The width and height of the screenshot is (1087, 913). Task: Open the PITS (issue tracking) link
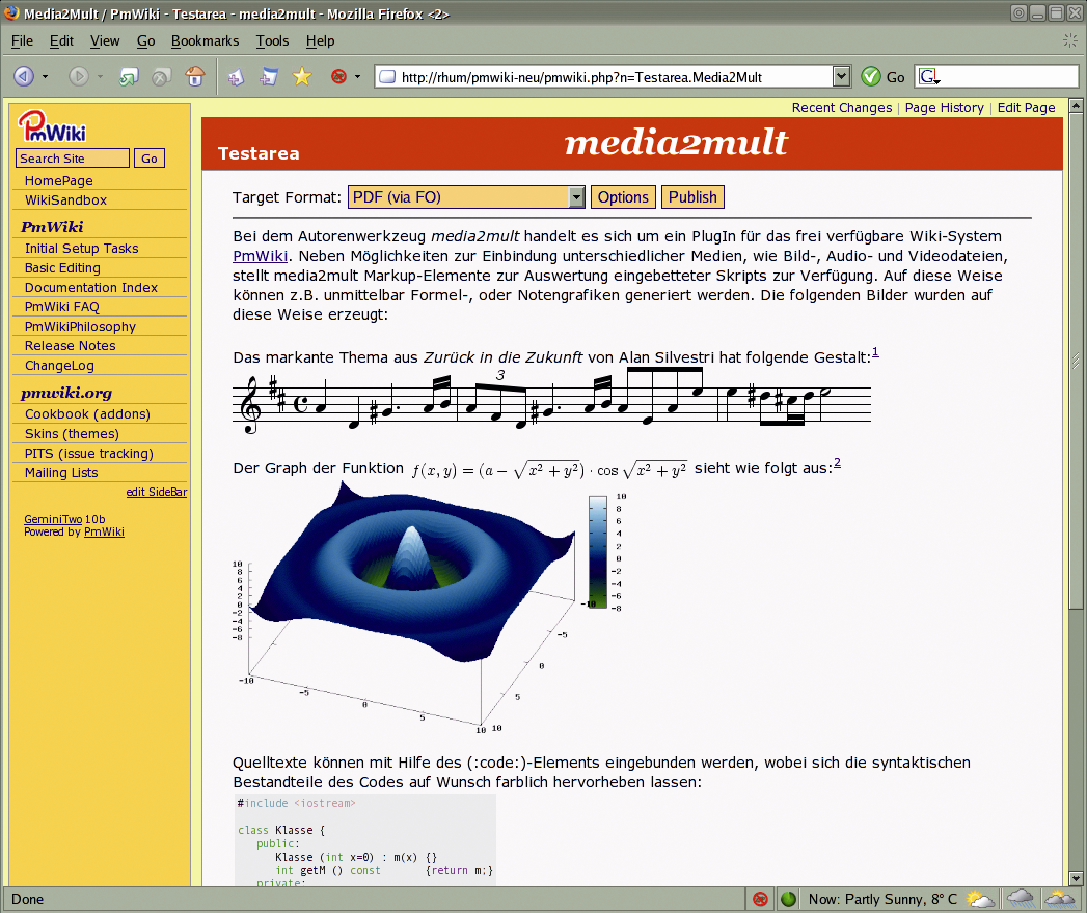click(x=89, y=453)
